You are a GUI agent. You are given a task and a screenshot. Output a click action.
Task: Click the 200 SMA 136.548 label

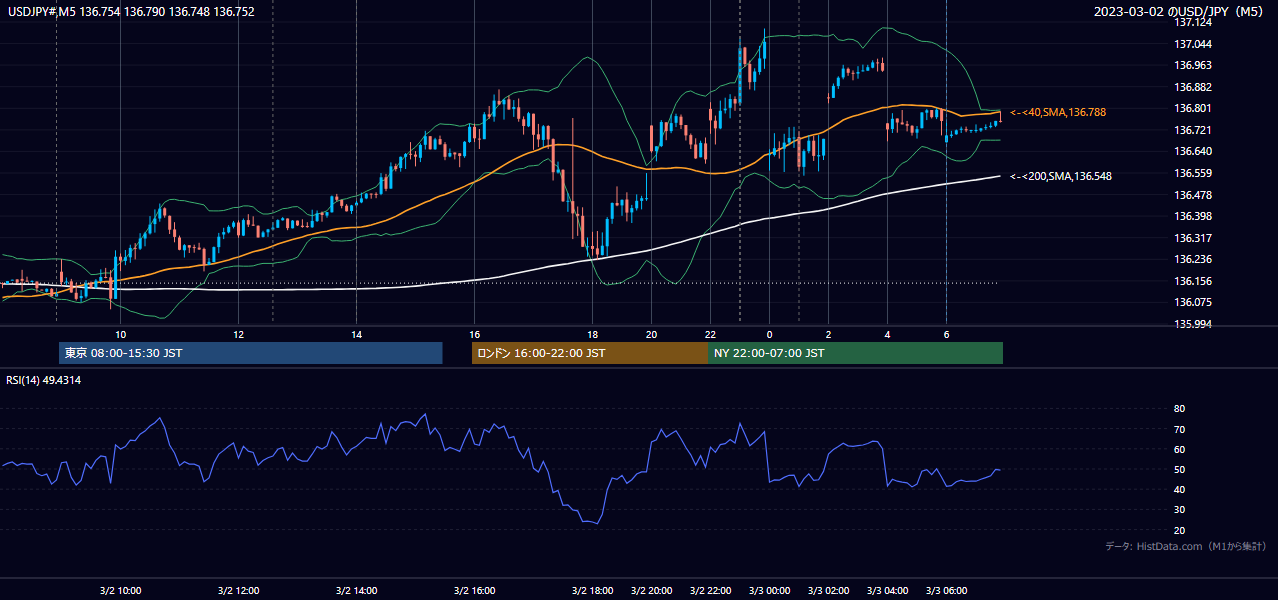pos(1061,176)
